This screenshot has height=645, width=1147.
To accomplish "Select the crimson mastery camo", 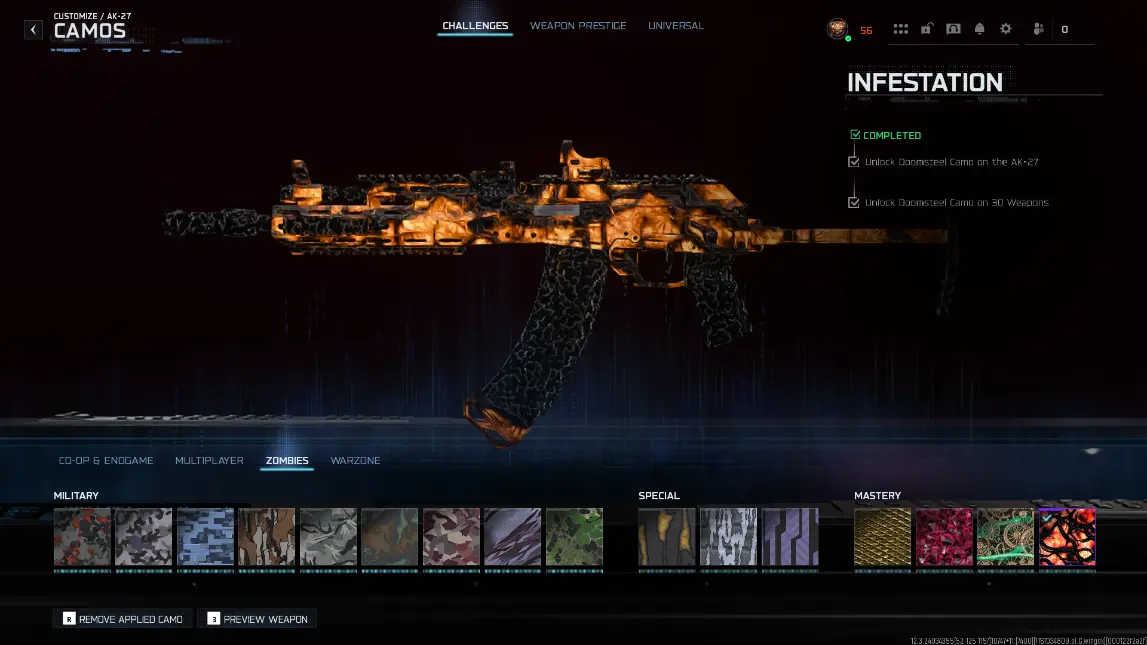I will 944,538.
